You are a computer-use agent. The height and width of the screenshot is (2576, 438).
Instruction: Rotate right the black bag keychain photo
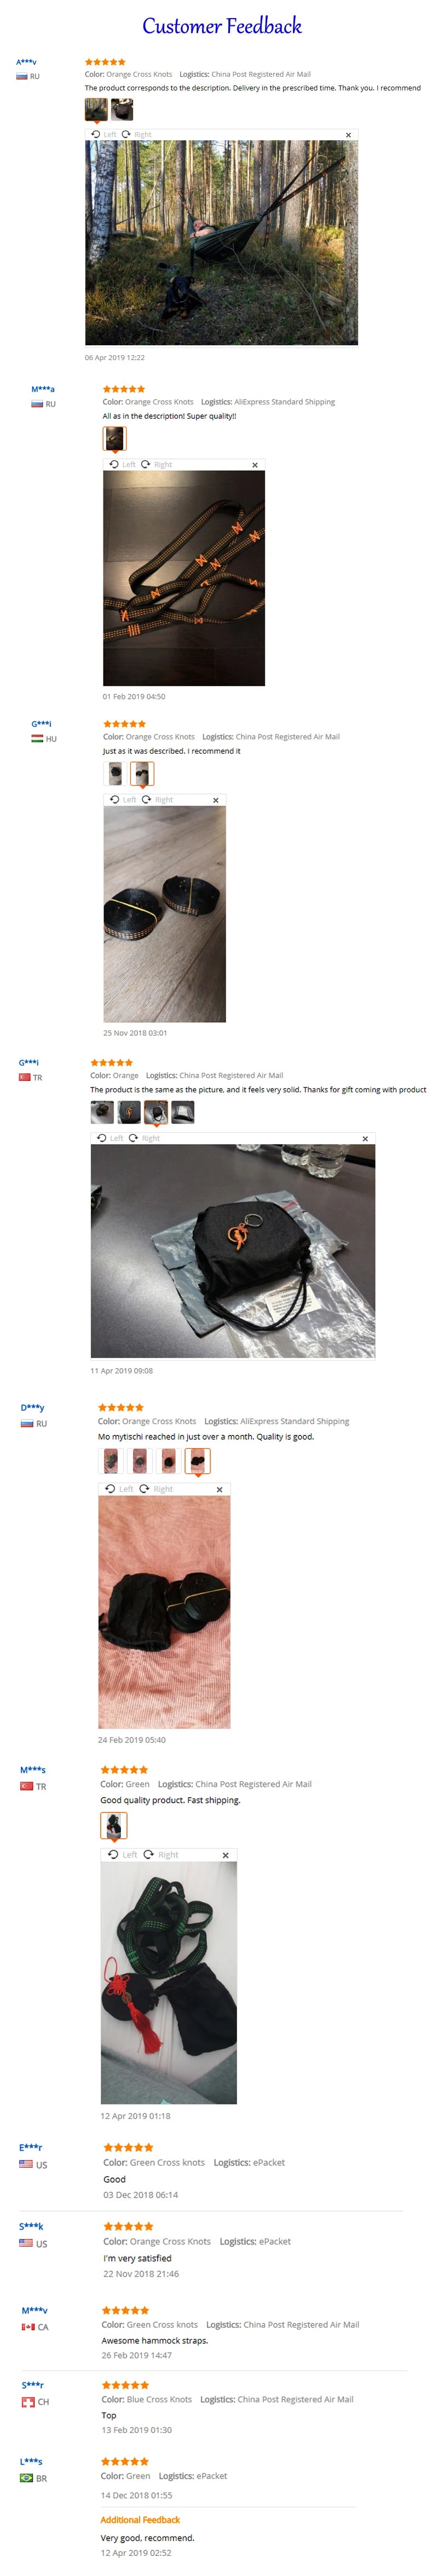(x=144, y=1138)
